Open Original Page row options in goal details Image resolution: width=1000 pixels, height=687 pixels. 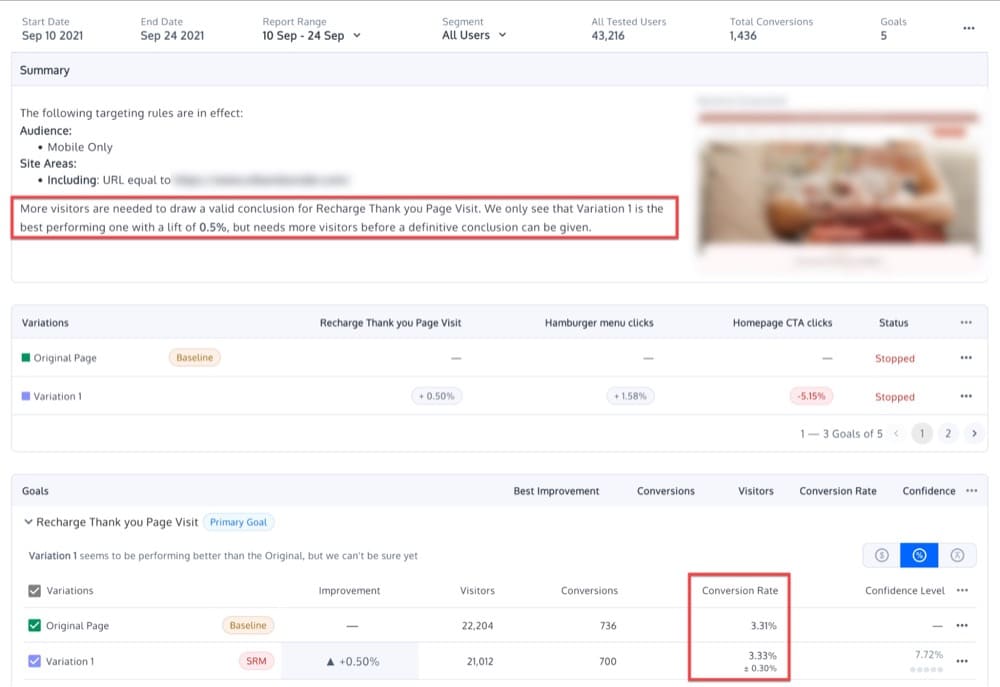coord(962,626)
